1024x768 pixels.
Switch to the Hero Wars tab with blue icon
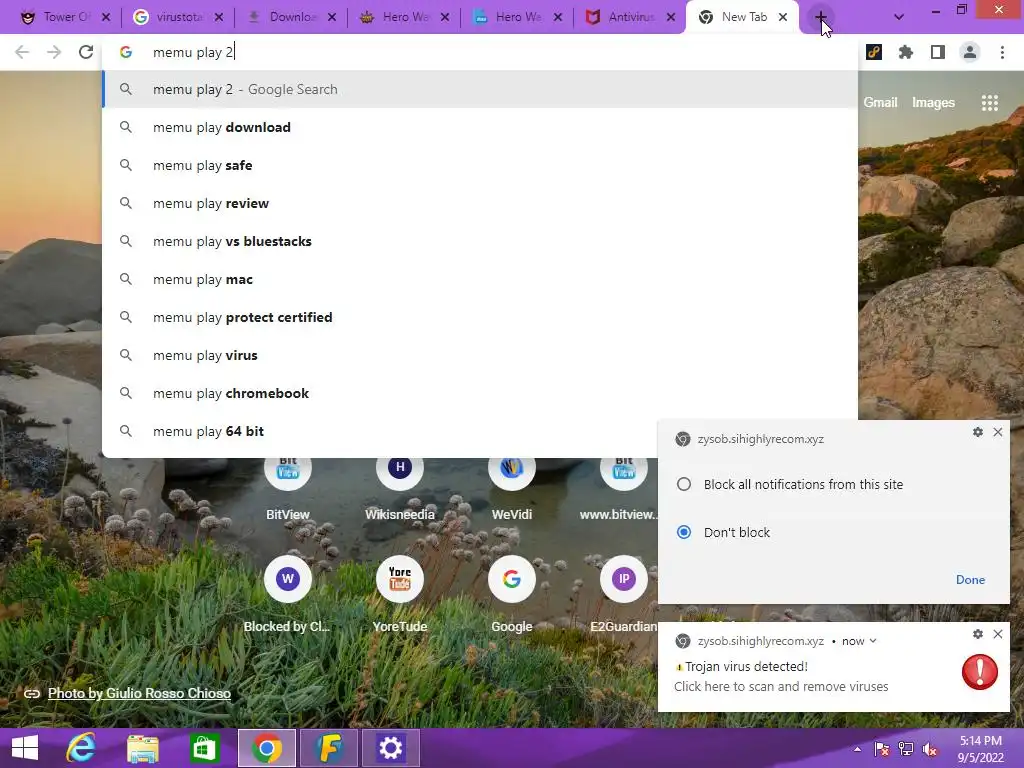point(516,17)
